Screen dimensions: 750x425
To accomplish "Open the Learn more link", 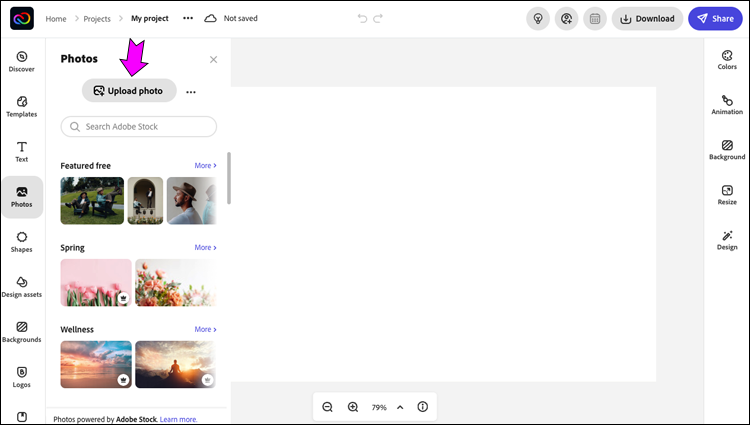I will coord(178,419).
